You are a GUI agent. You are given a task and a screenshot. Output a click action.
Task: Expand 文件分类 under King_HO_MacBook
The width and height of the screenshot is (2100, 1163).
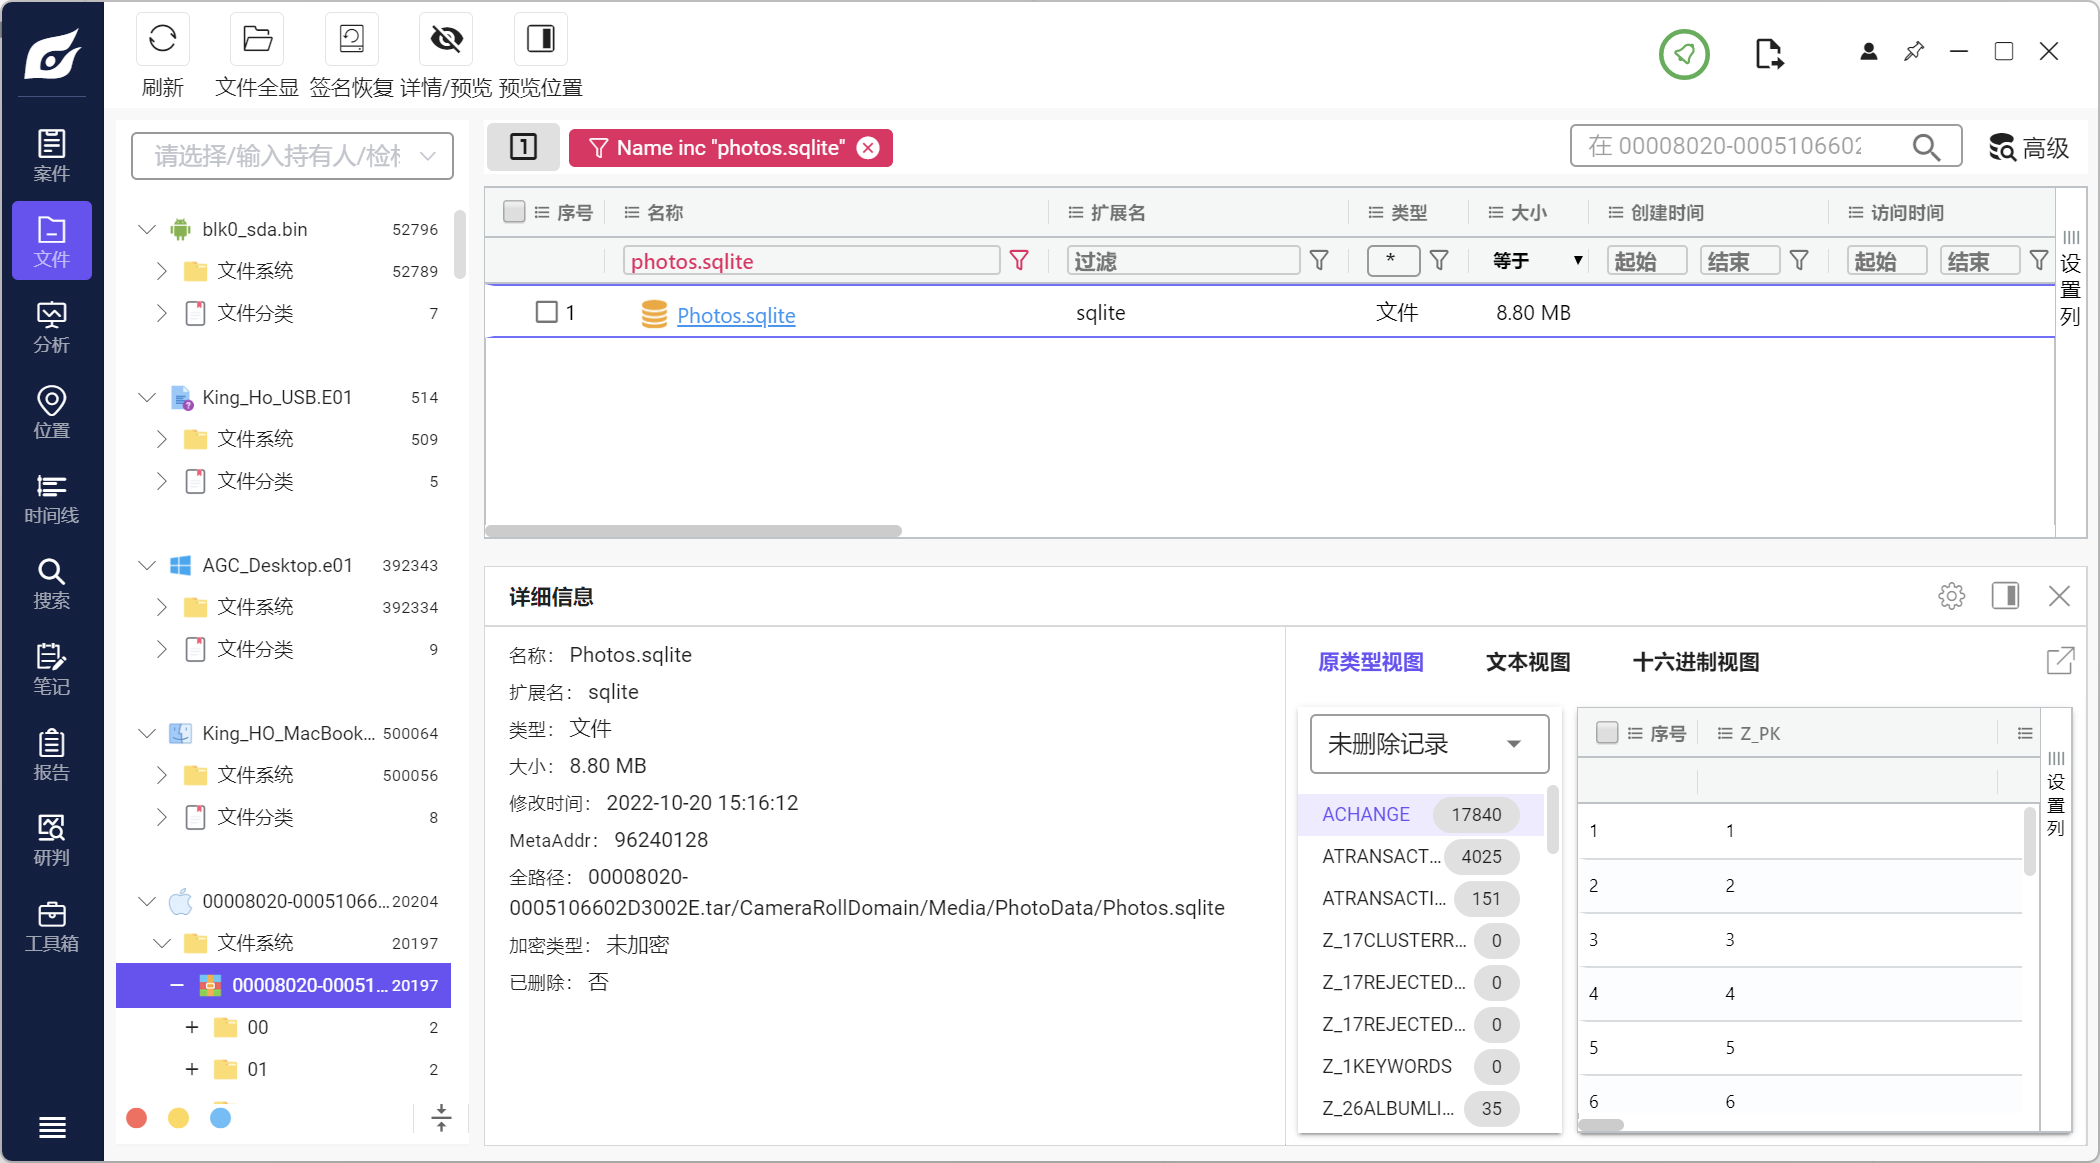pos(162,817)
